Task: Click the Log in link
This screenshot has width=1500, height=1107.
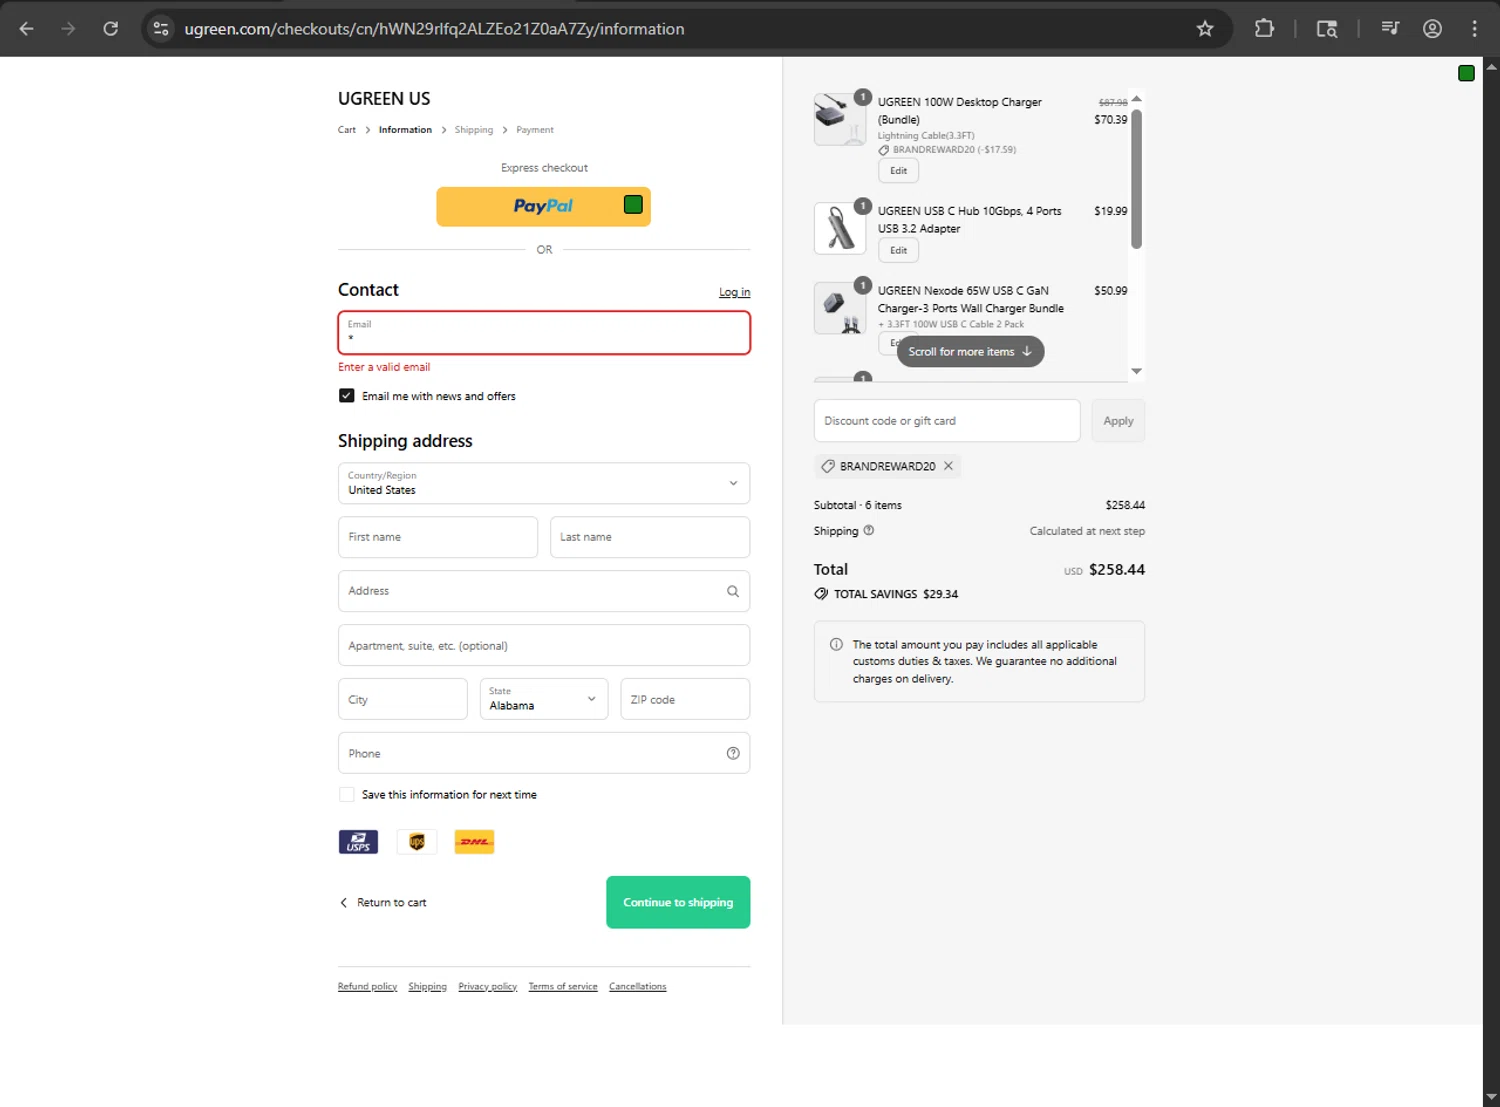Action: coord(734,292)
